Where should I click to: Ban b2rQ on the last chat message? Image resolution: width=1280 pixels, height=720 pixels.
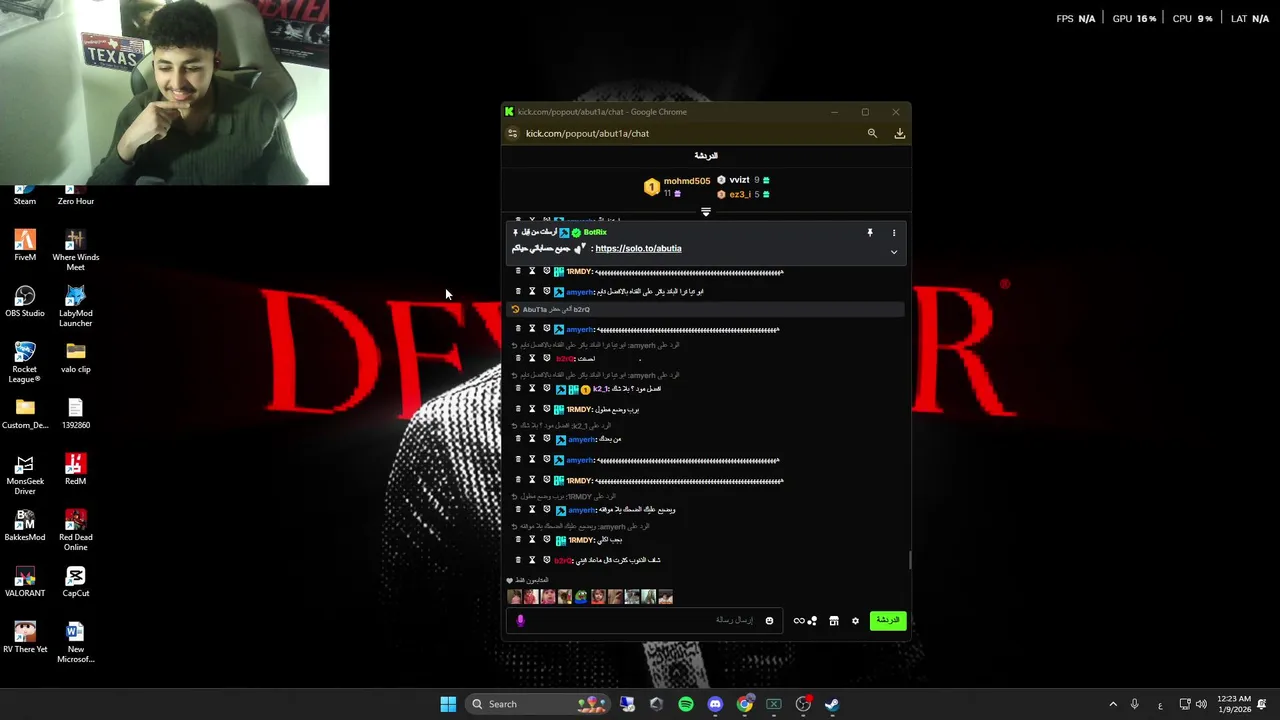click(547, 560)
